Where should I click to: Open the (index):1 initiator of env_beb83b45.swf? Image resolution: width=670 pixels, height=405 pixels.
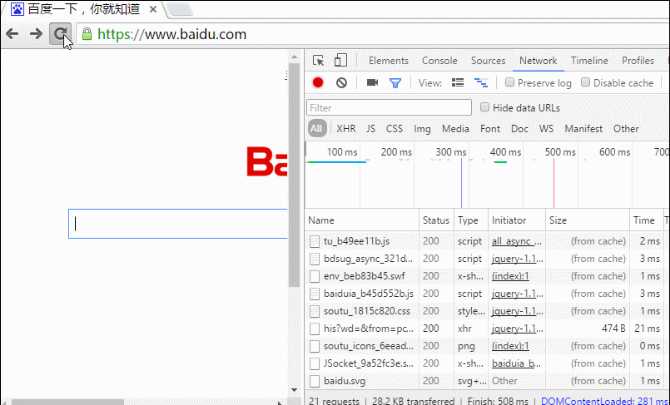[x=511, y=276]
